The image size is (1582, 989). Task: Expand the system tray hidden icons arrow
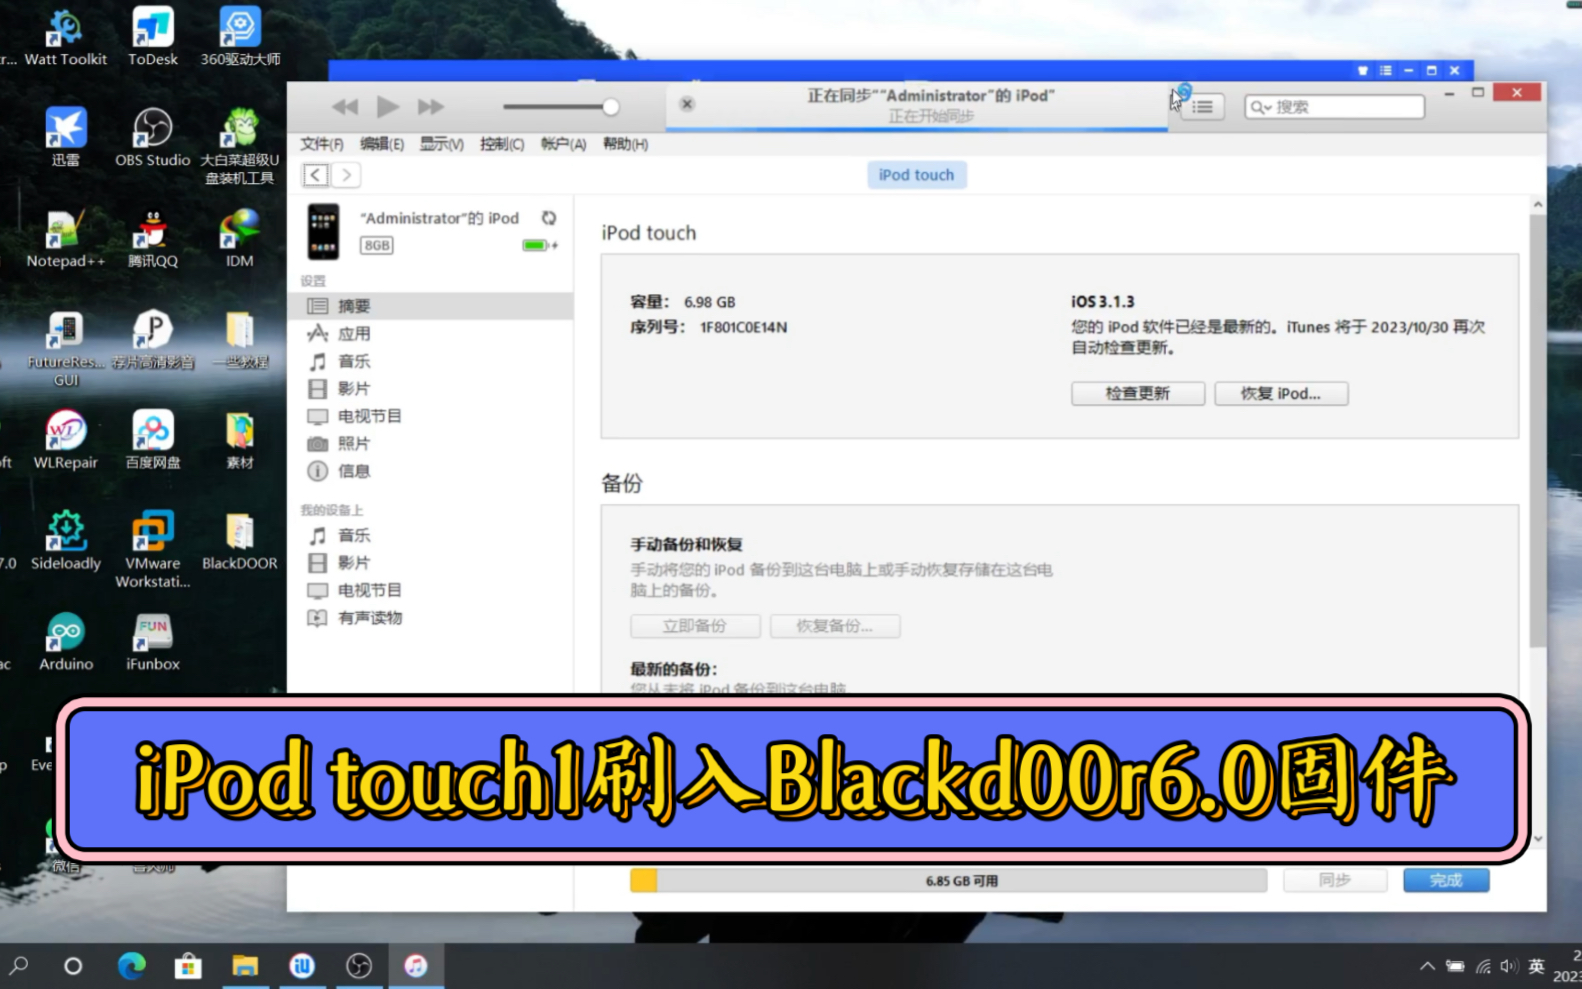point(1427,966)
